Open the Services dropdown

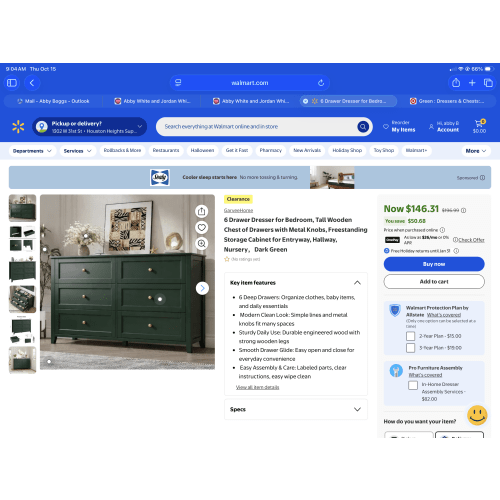click(x=78, y=151)
